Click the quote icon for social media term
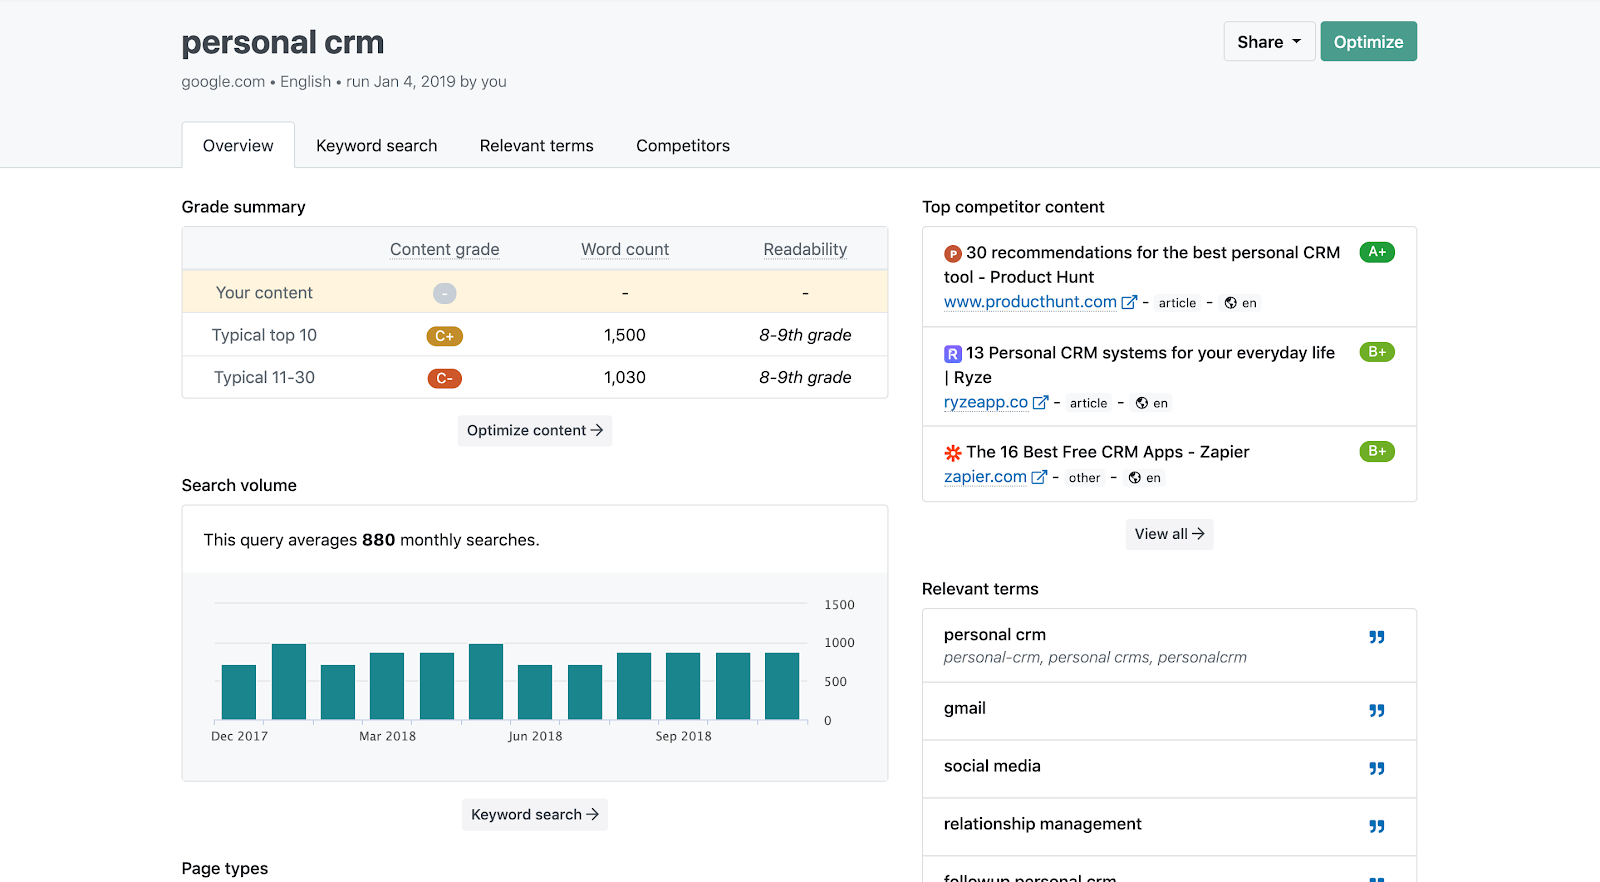This screenshot has height=882, width=1600. [1377, 769]
